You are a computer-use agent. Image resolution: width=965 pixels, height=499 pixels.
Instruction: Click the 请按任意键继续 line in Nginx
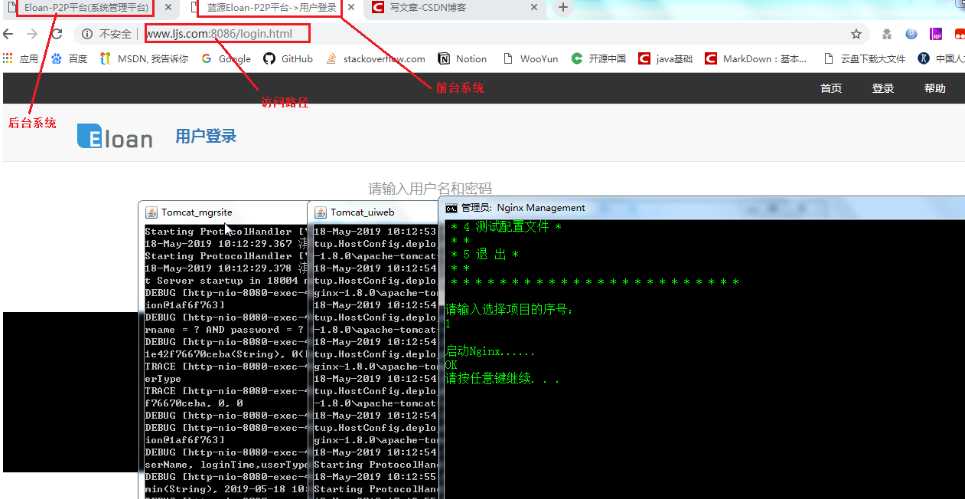click(x=502, y=378)
